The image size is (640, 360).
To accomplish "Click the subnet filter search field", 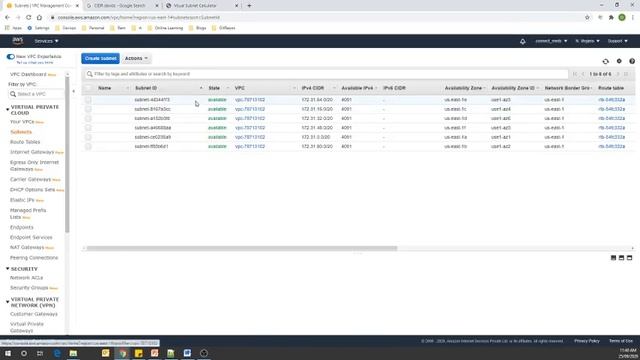I will [326, 74].
